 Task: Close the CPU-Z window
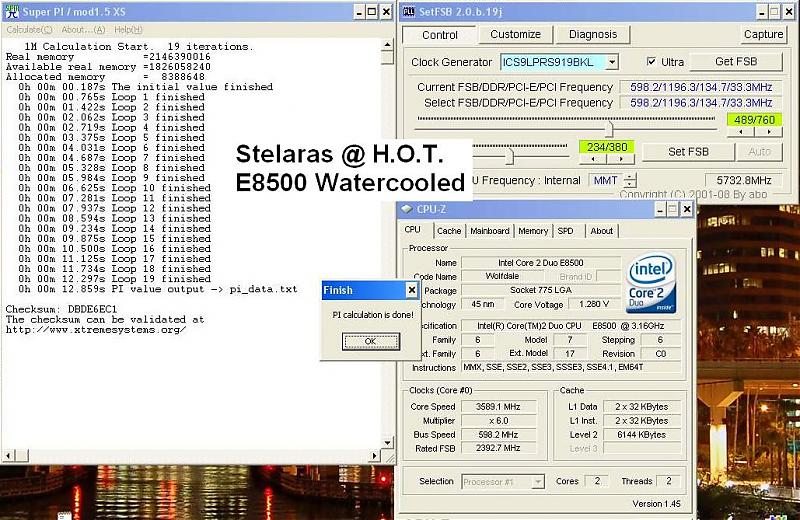pos(687,209)
